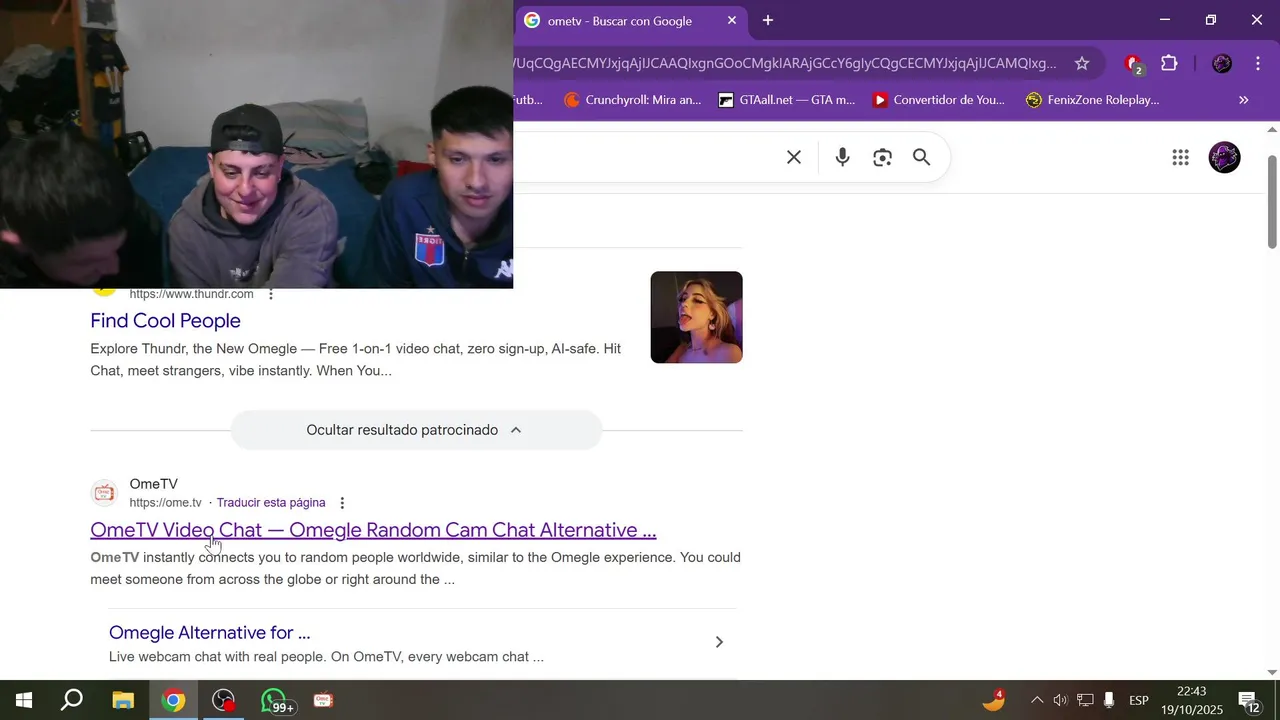Show more bookmarks with the double chevron

pyautogui.click(x=1244, y=100)
